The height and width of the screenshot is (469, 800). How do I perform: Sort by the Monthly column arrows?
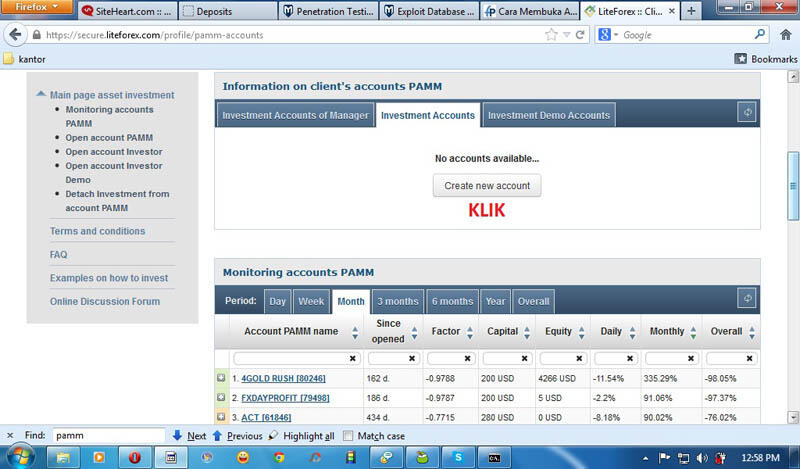point(693,333)
